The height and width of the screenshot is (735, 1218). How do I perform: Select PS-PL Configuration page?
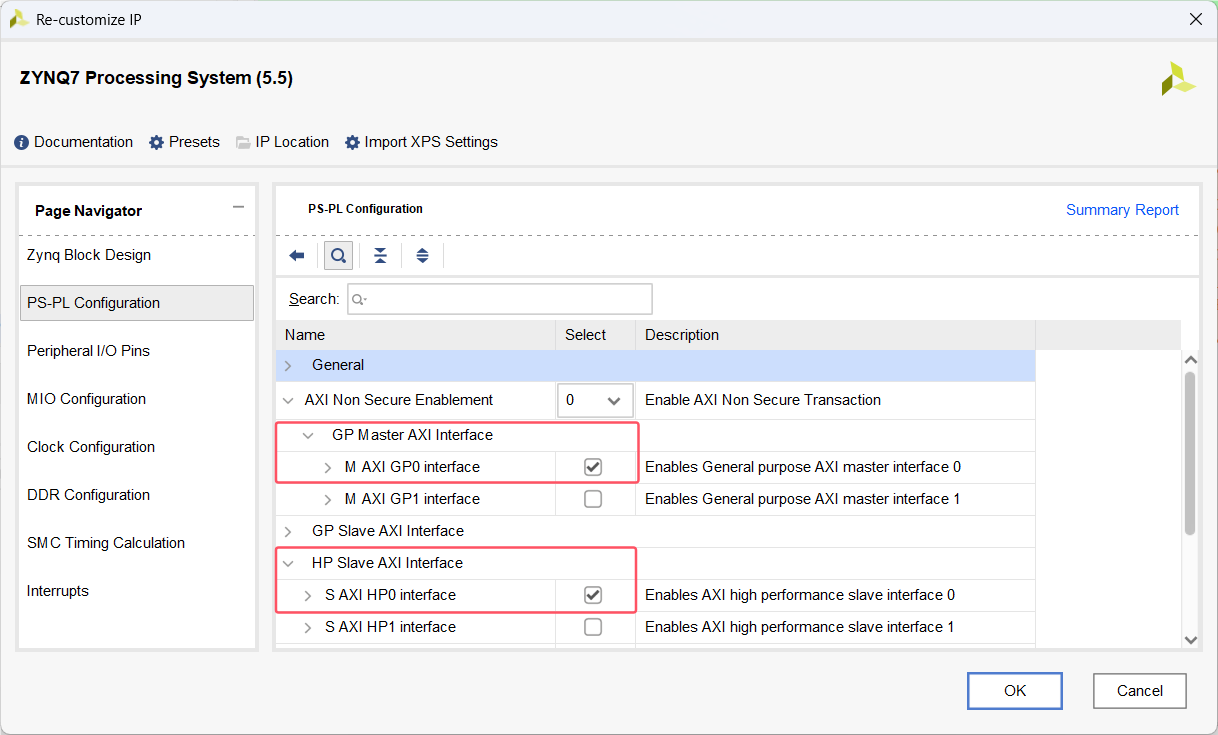(137, 303)
